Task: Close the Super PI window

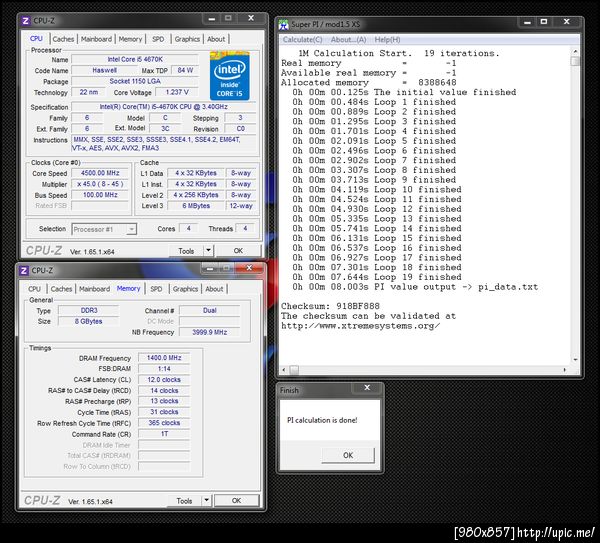Action: point(567,22)
